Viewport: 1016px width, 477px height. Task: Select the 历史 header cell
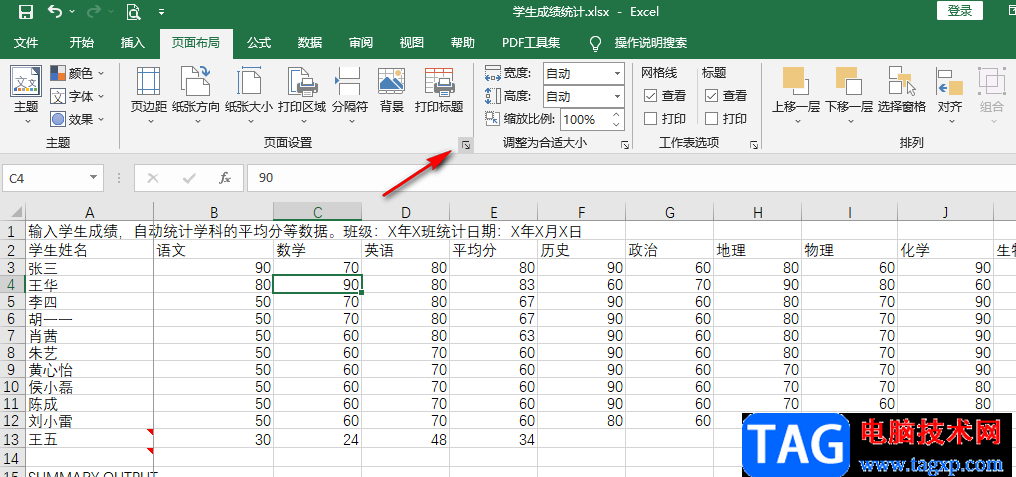click(581, 251)
